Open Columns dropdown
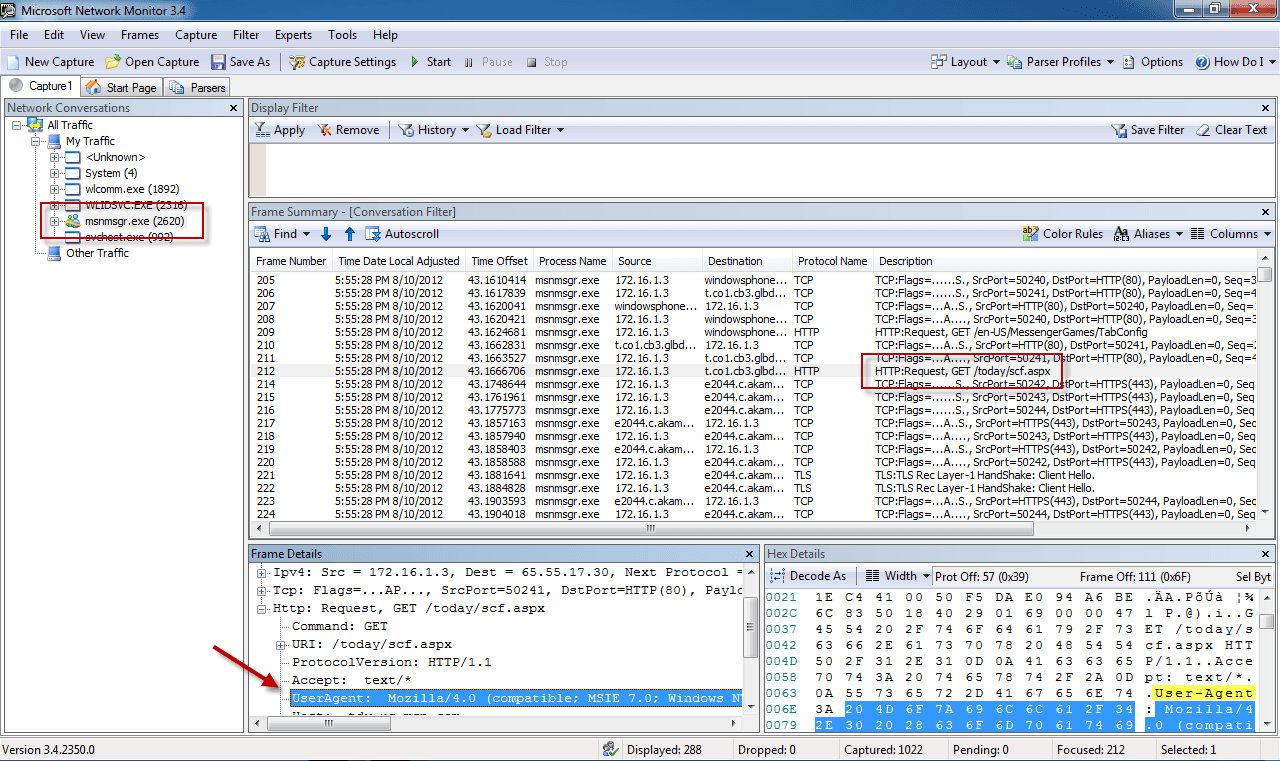The width and height of the screenshot is (1280, 761). click(1231, 234)
